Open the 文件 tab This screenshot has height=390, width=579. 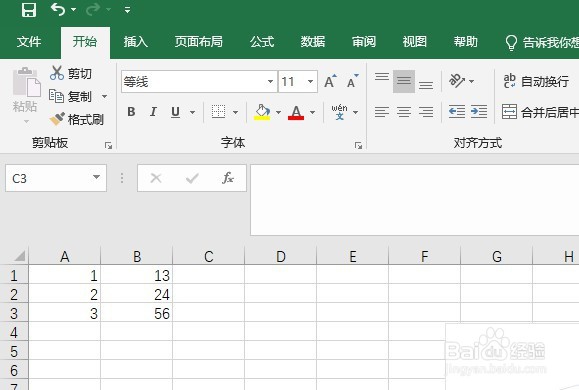(x=29, y=42)
